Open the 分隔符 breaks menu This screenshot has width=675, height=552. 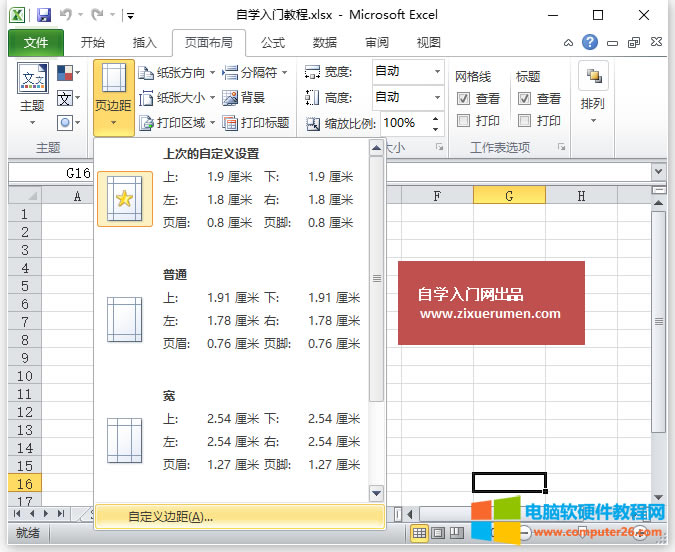[x=255, y=72]
